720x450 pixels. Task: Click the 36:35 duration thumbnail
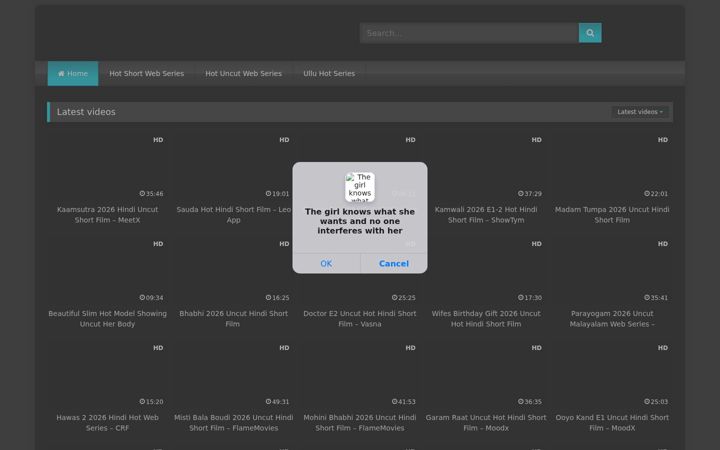pyautogui.click(x=486, y=375)
